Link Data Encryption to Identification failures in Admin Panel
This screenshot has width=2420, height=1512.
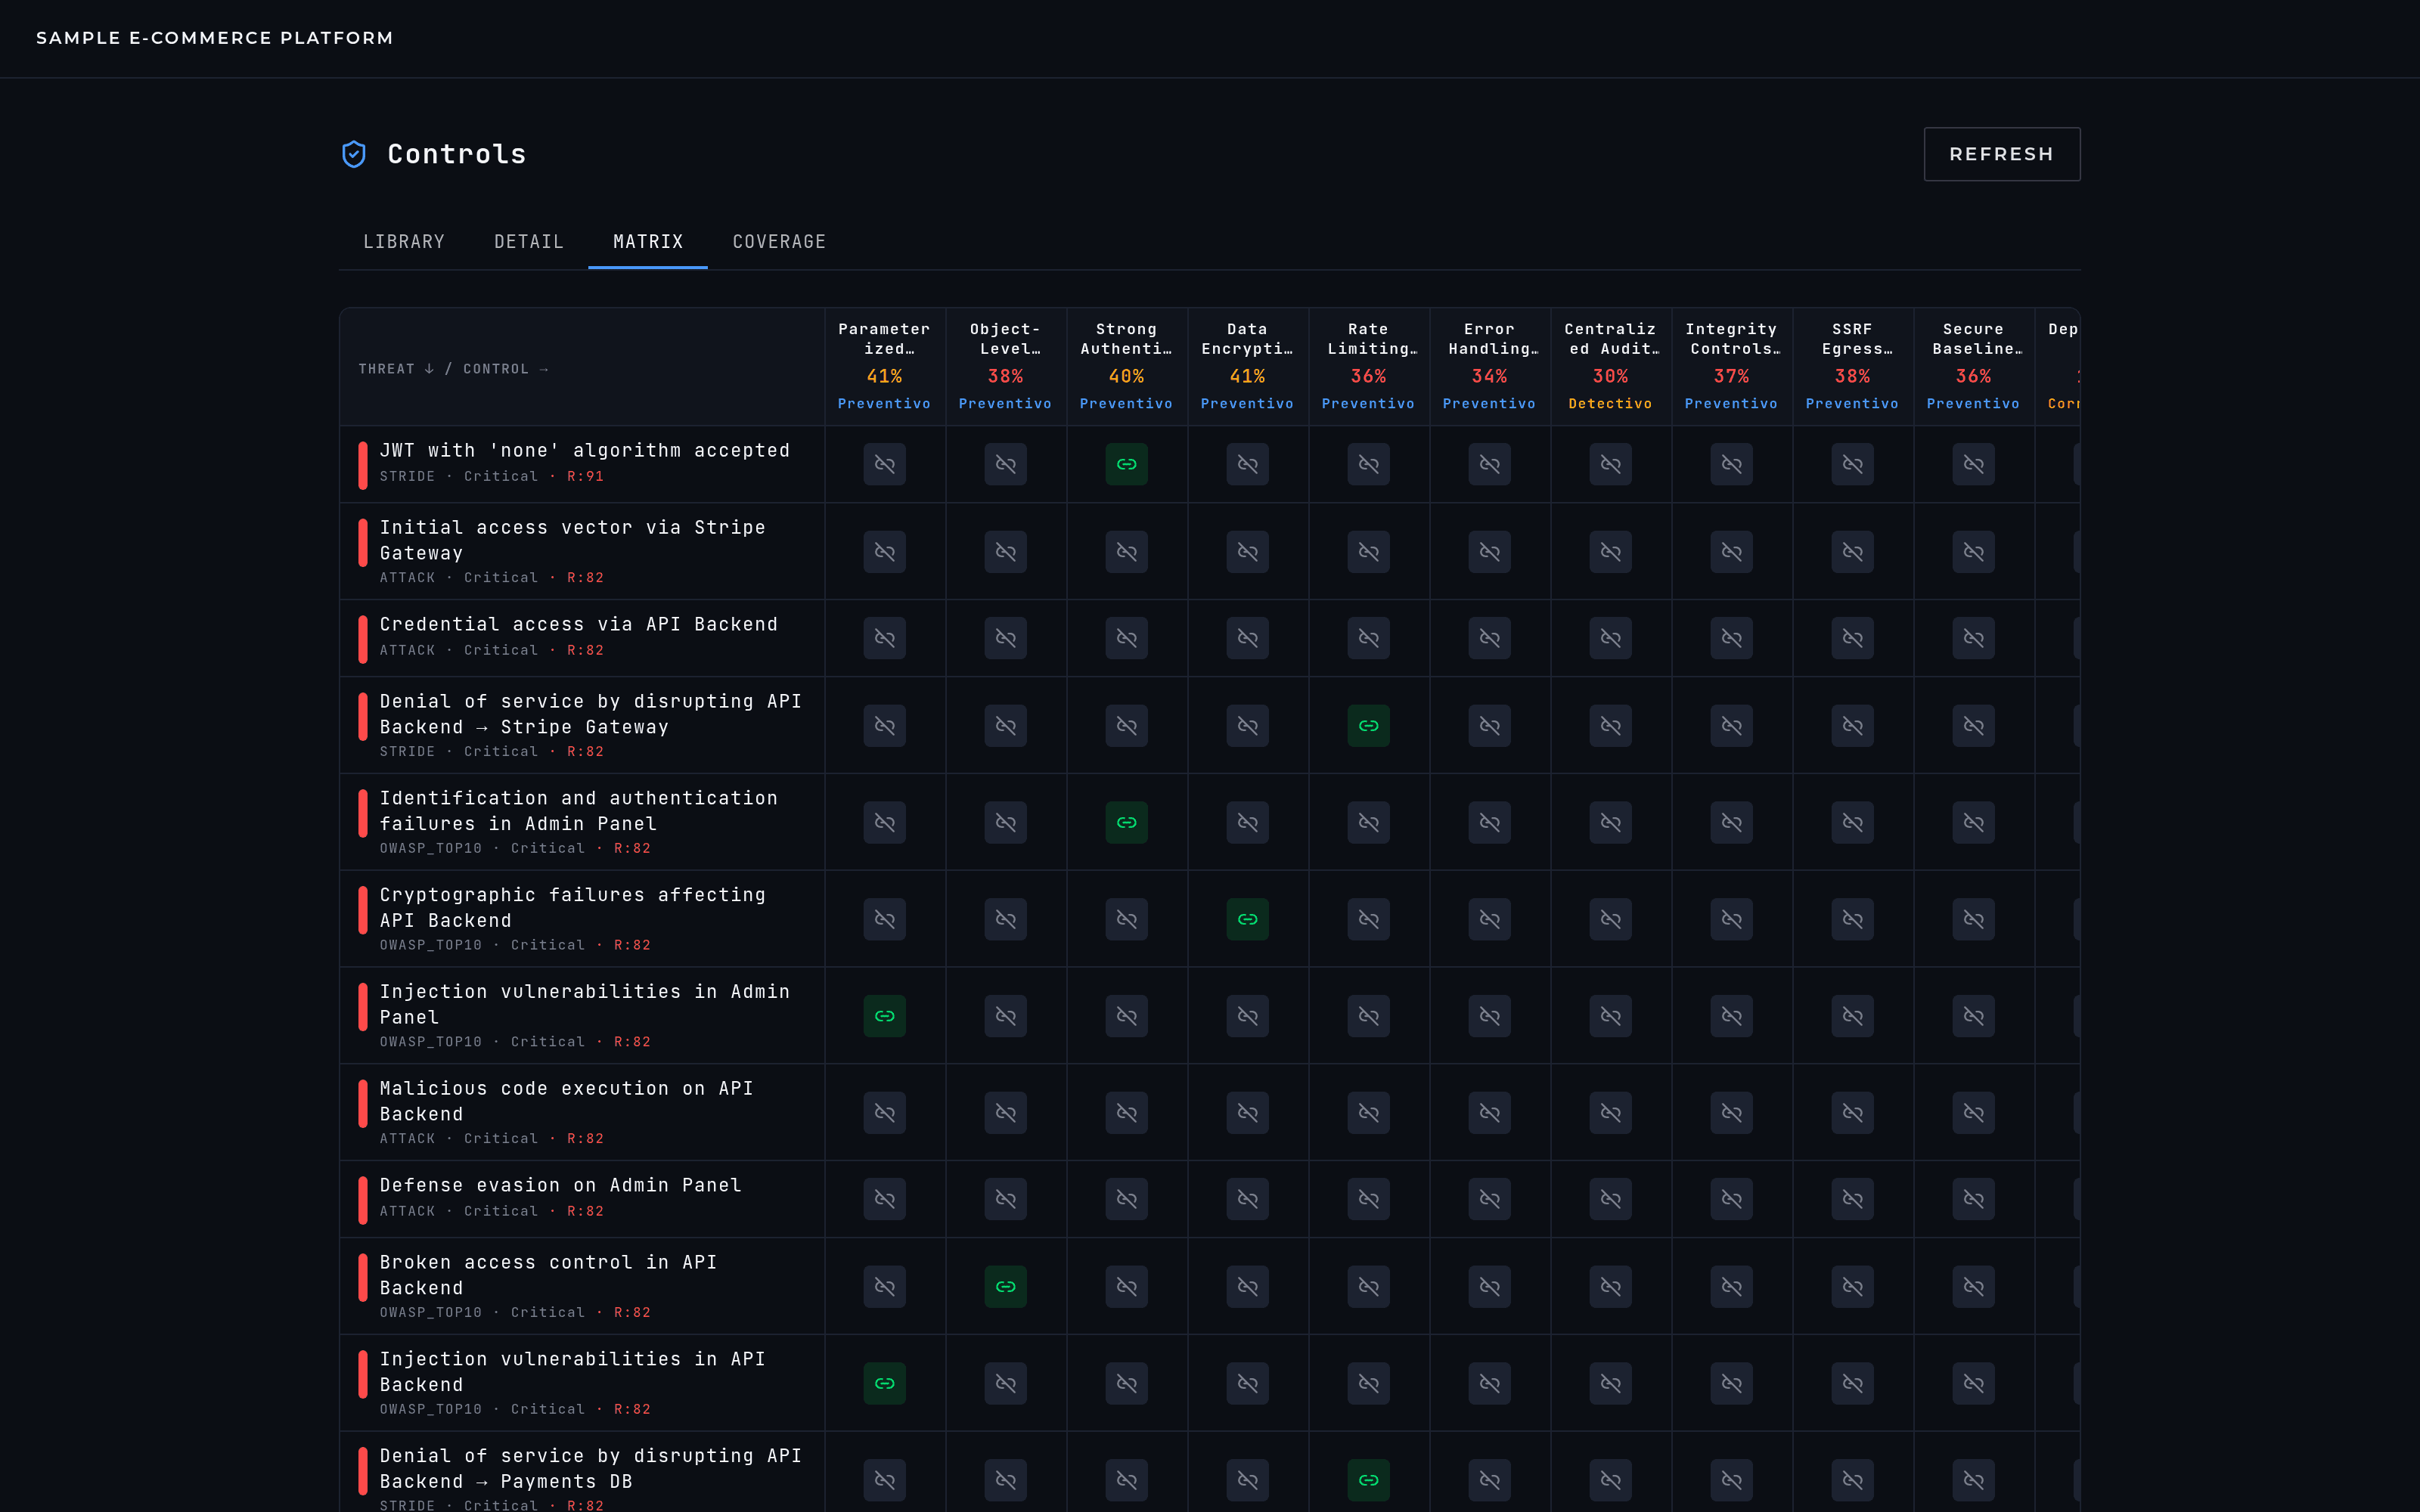coord(1247,822)
